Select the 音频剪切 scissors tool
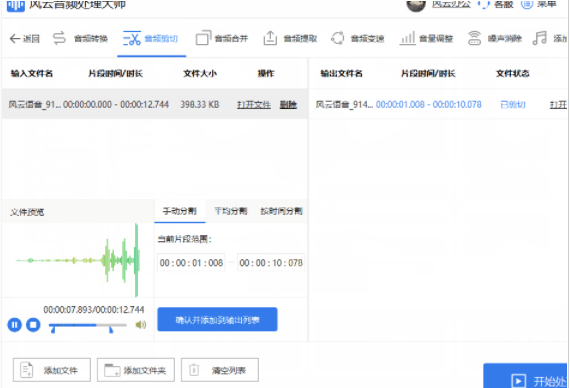The height and width of the screenshot is (388, 570). 150,39
